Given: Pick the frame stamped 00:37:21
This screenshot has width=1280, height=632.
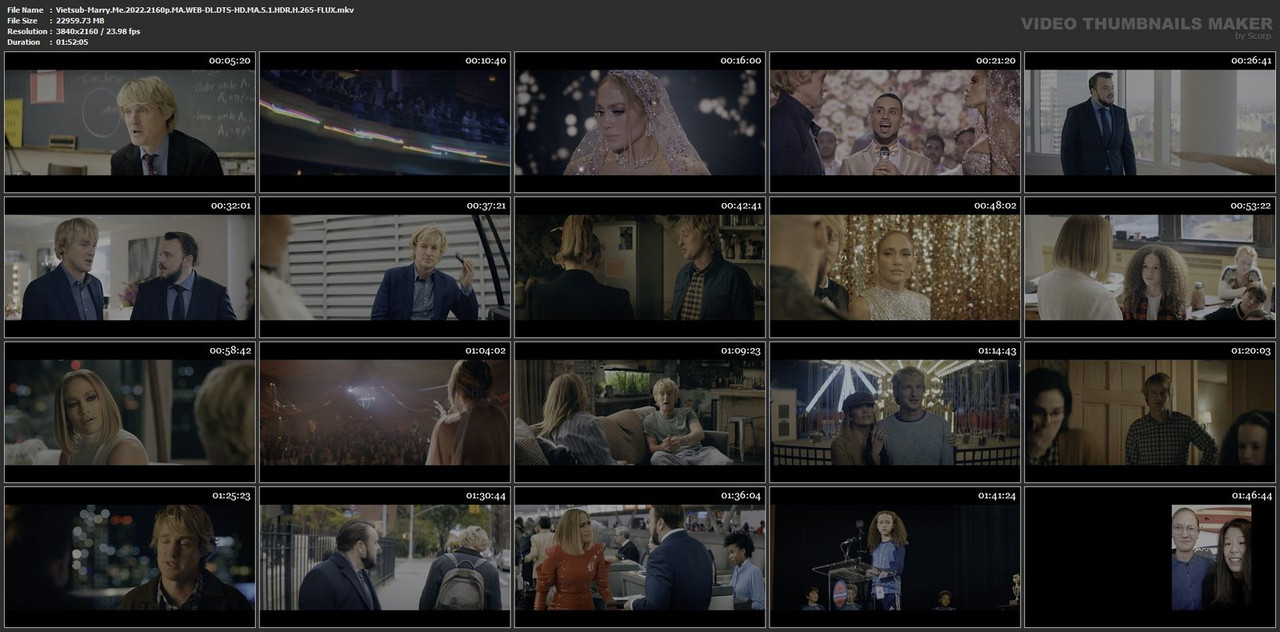Looking at the screenshot, I should tap(385, 267).
